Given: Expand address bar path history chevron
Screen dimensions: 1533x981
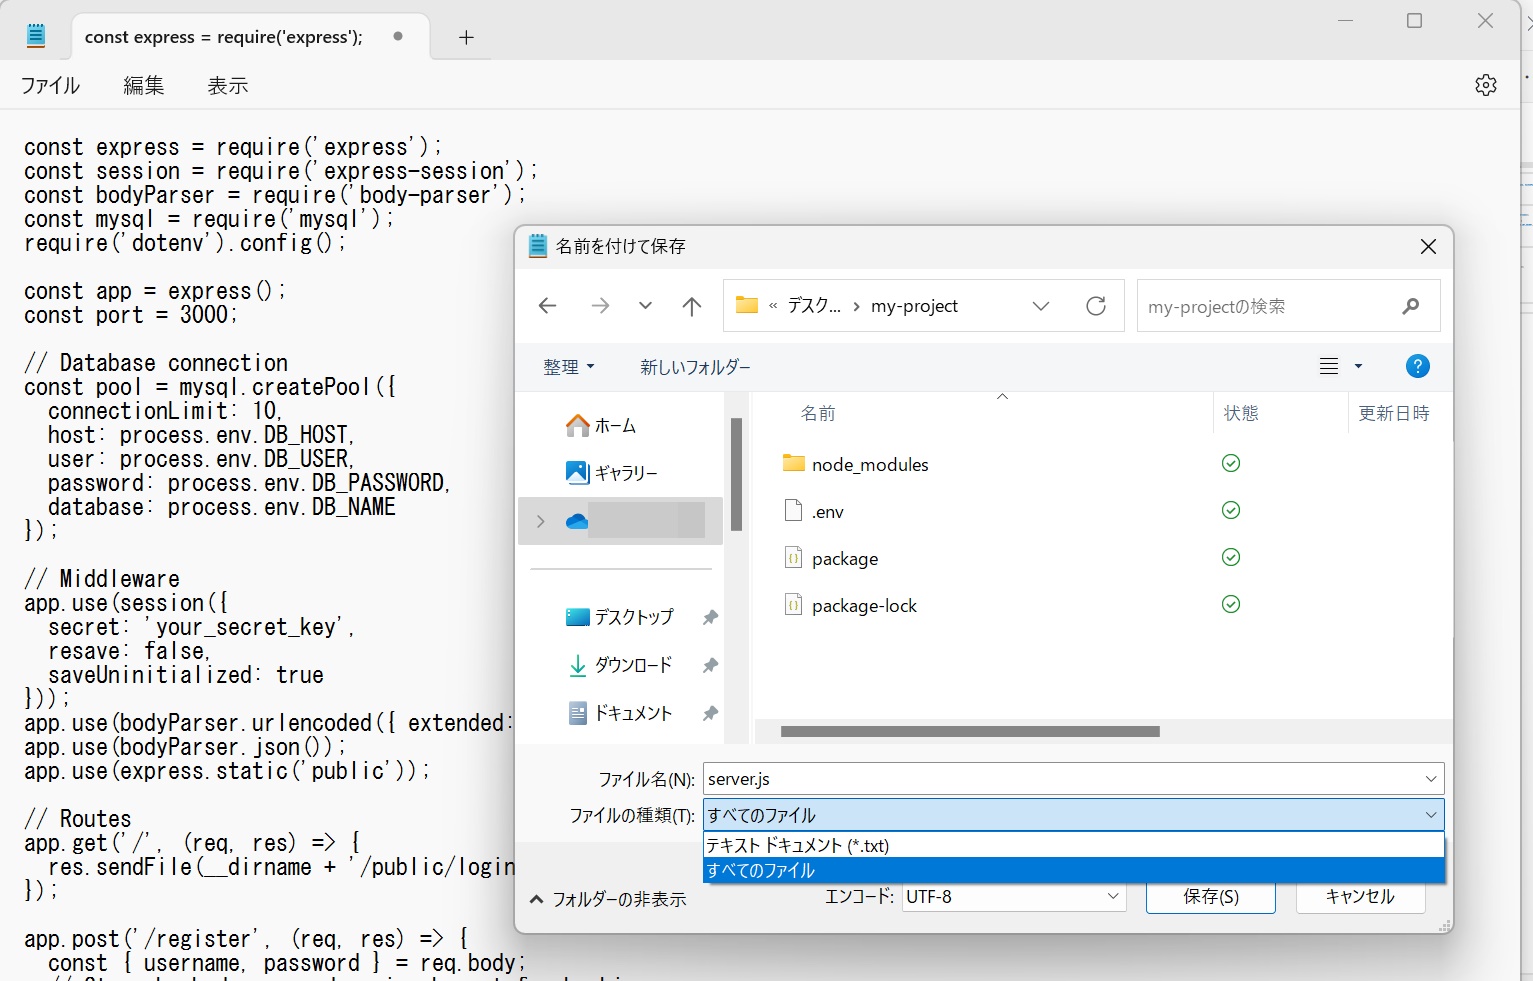Looking at the screenshot, I should coord(1041,306).
